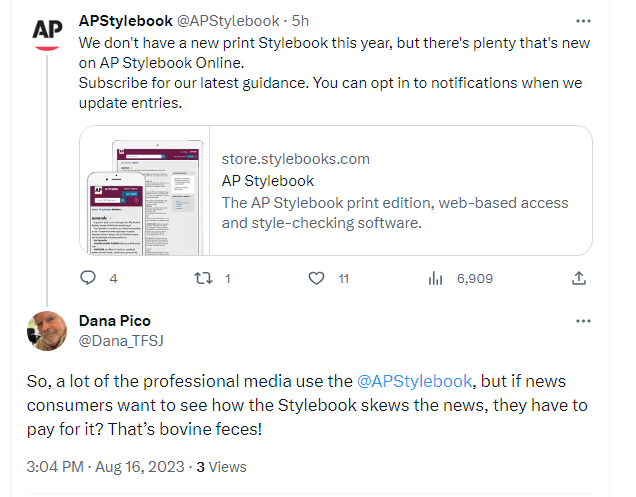Open the 5h timestamp on APStylebook tweet
The image size is (636, 497).
click(300, 20)
